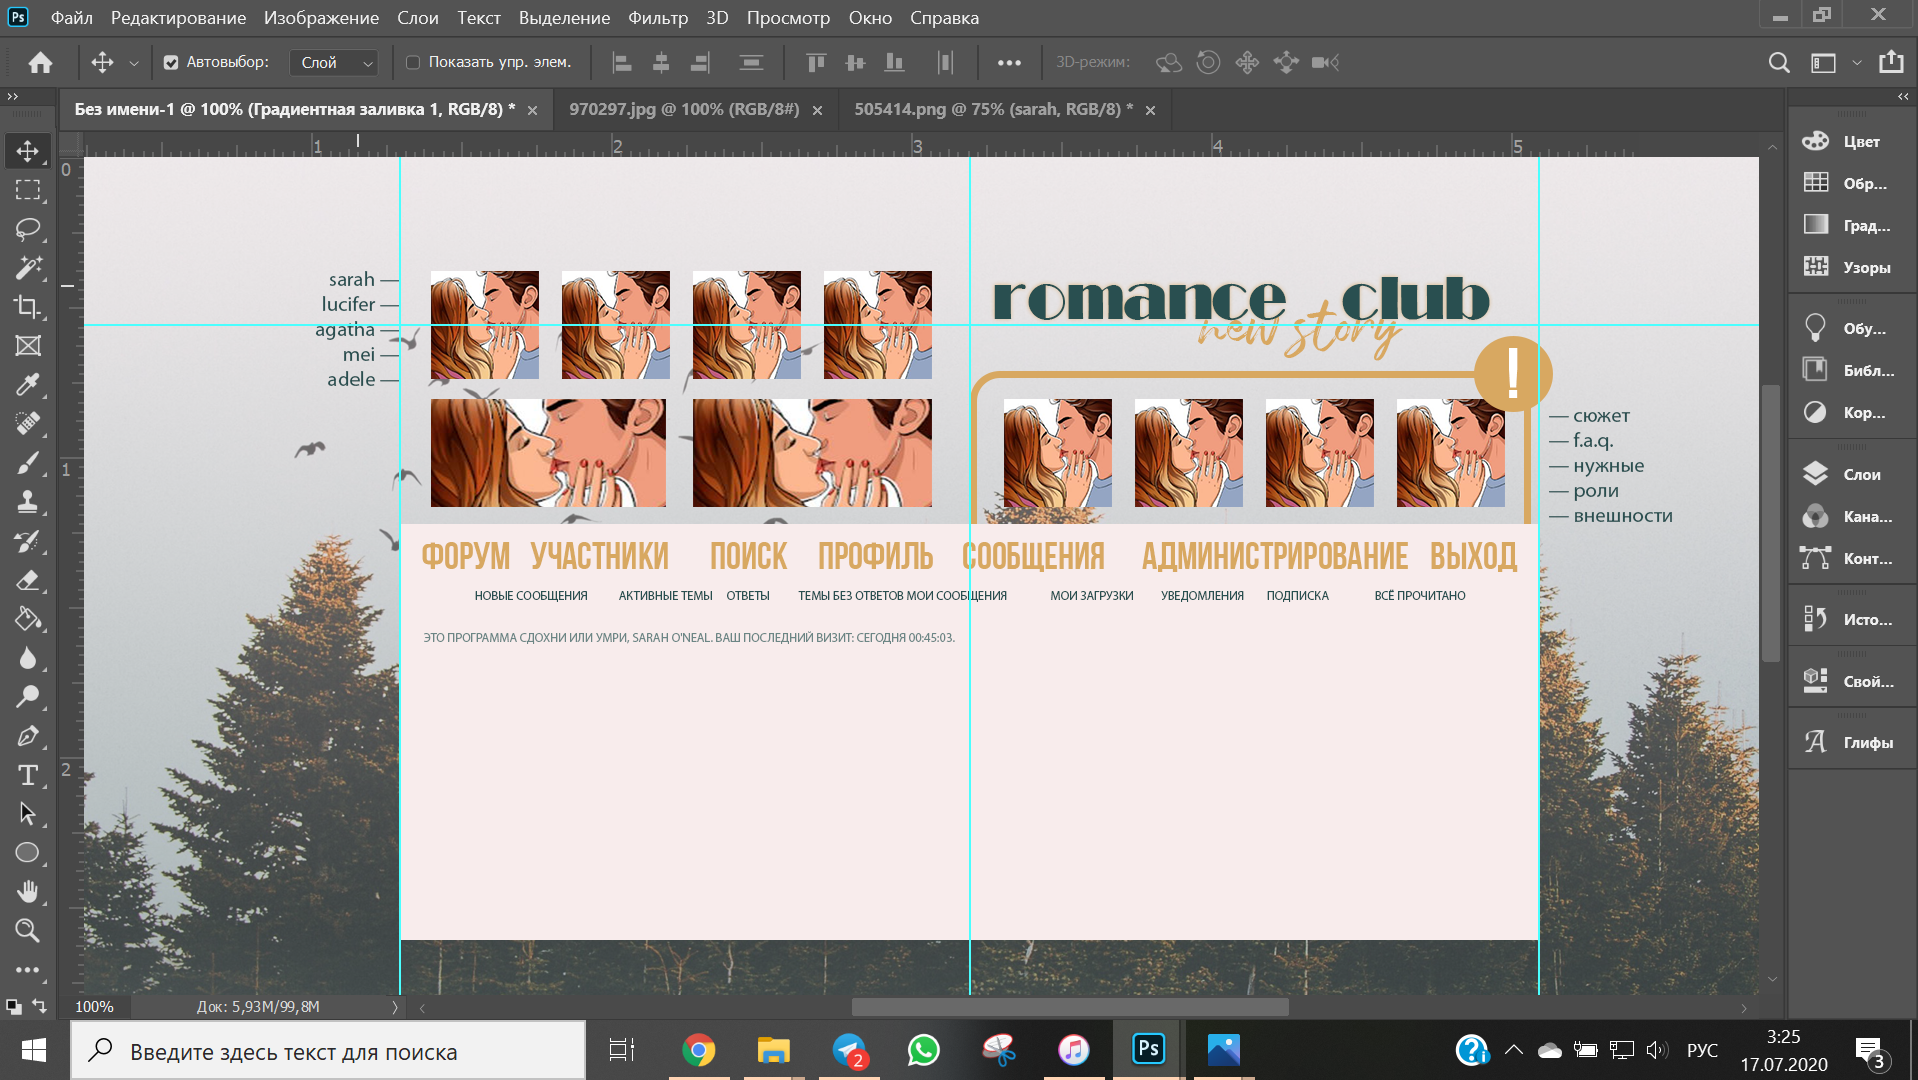1918x1080 pixels.
Task: Open the Слой auto-select dropdown
Action: pyautogui.click(x=334, y=62)
